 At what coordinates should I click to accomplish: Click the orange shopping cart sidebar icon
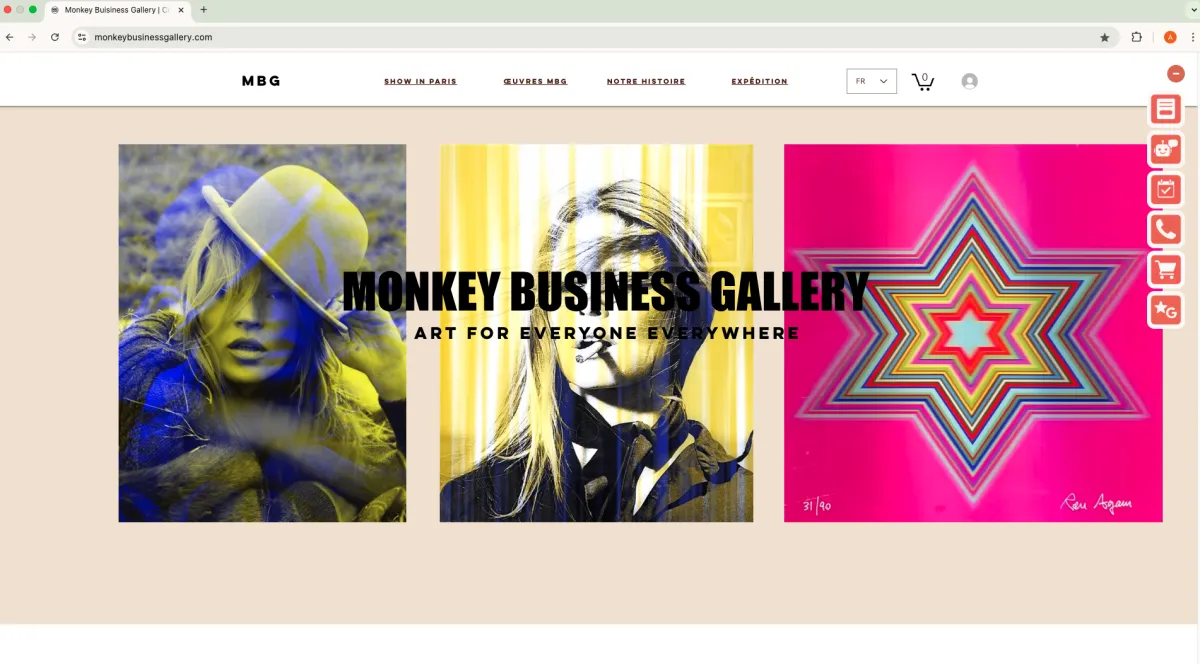(1166, 270)
